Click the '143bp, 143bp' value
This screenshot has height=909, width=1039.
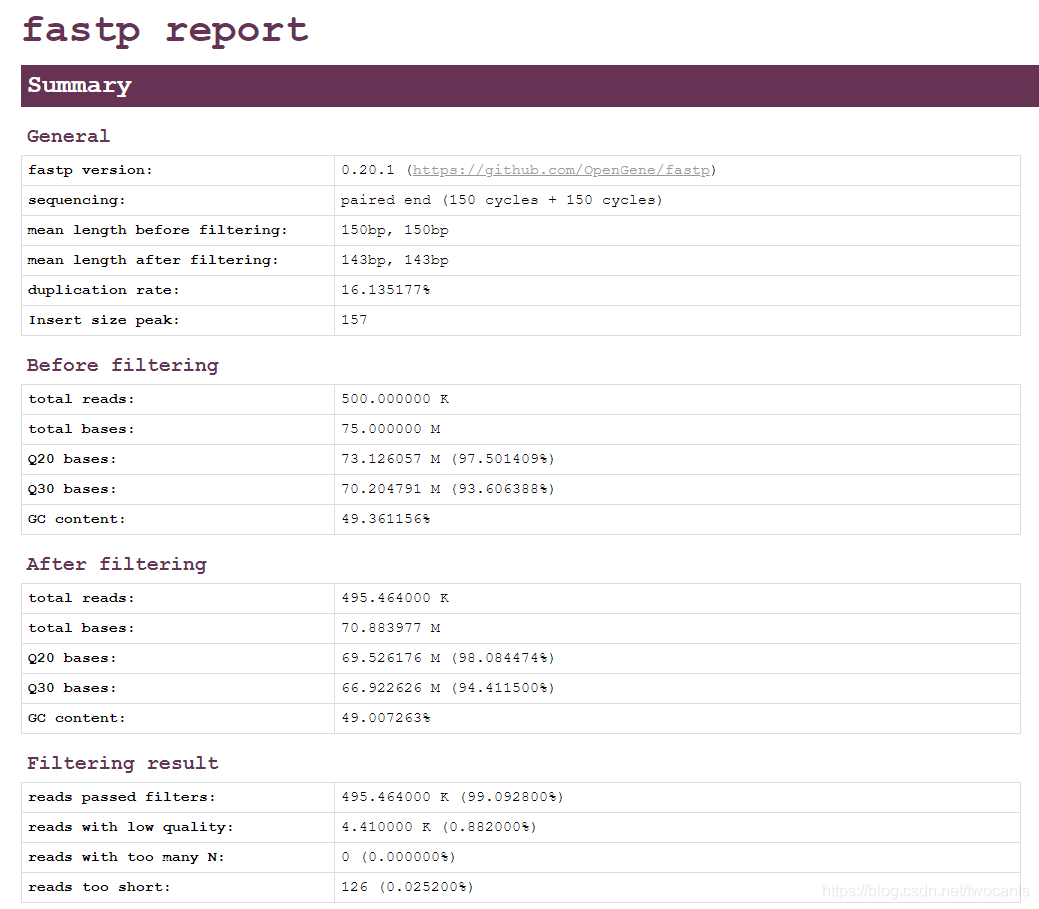tap(395, 260)
